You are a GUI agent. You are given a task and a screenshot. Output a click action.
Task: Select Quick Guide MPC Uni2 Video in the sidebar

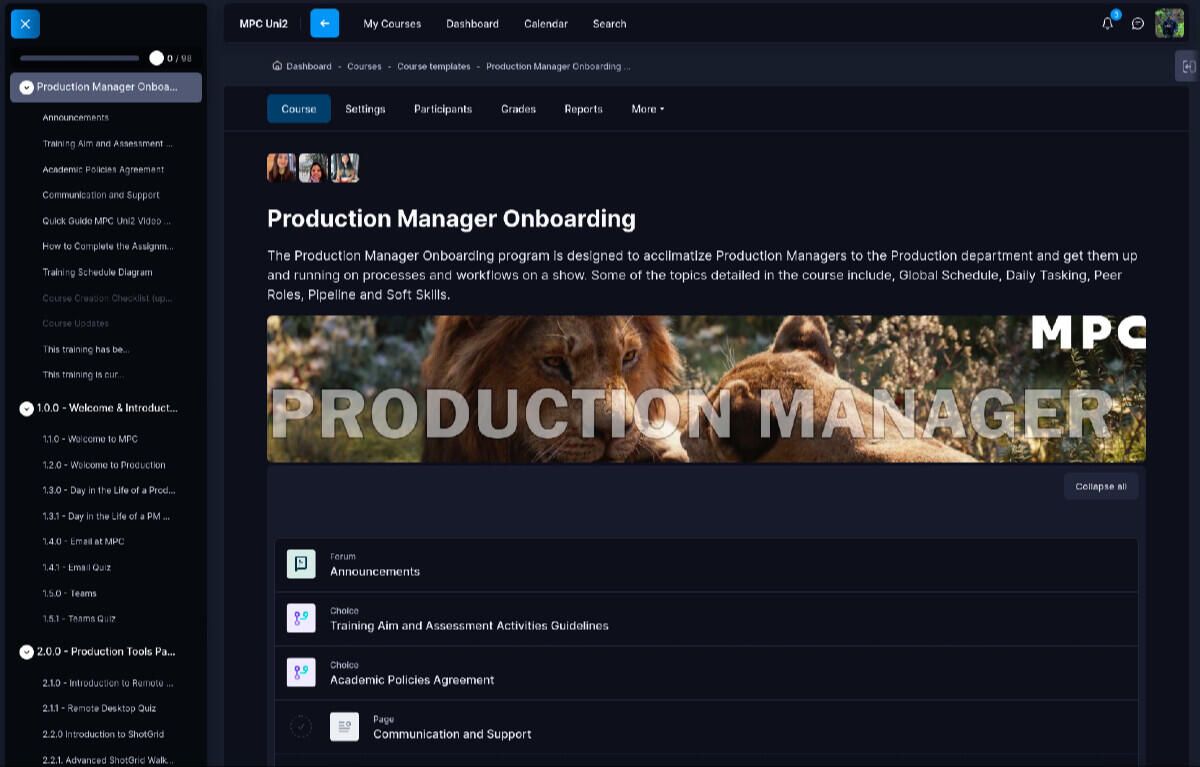coord(106,221)
